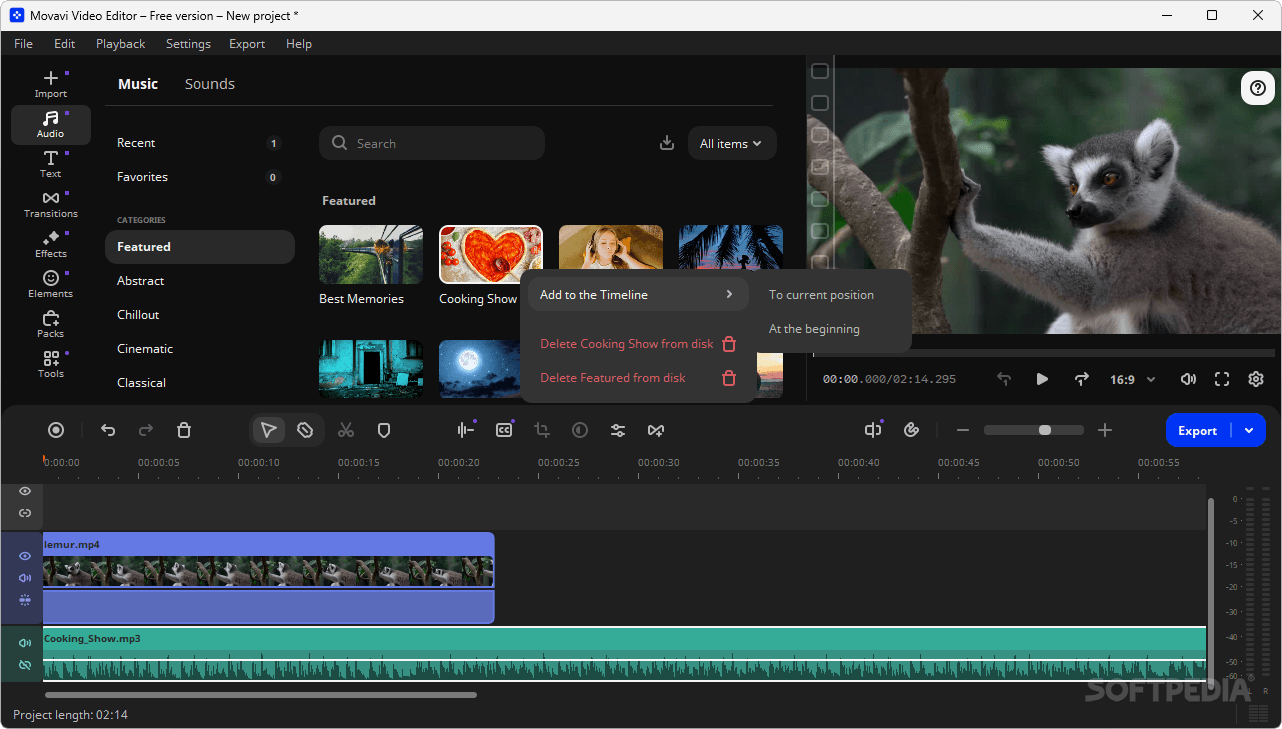Redo the action in timeline toolbar
This screenshot has height=729, width=1282.
(x=146, y=430)
